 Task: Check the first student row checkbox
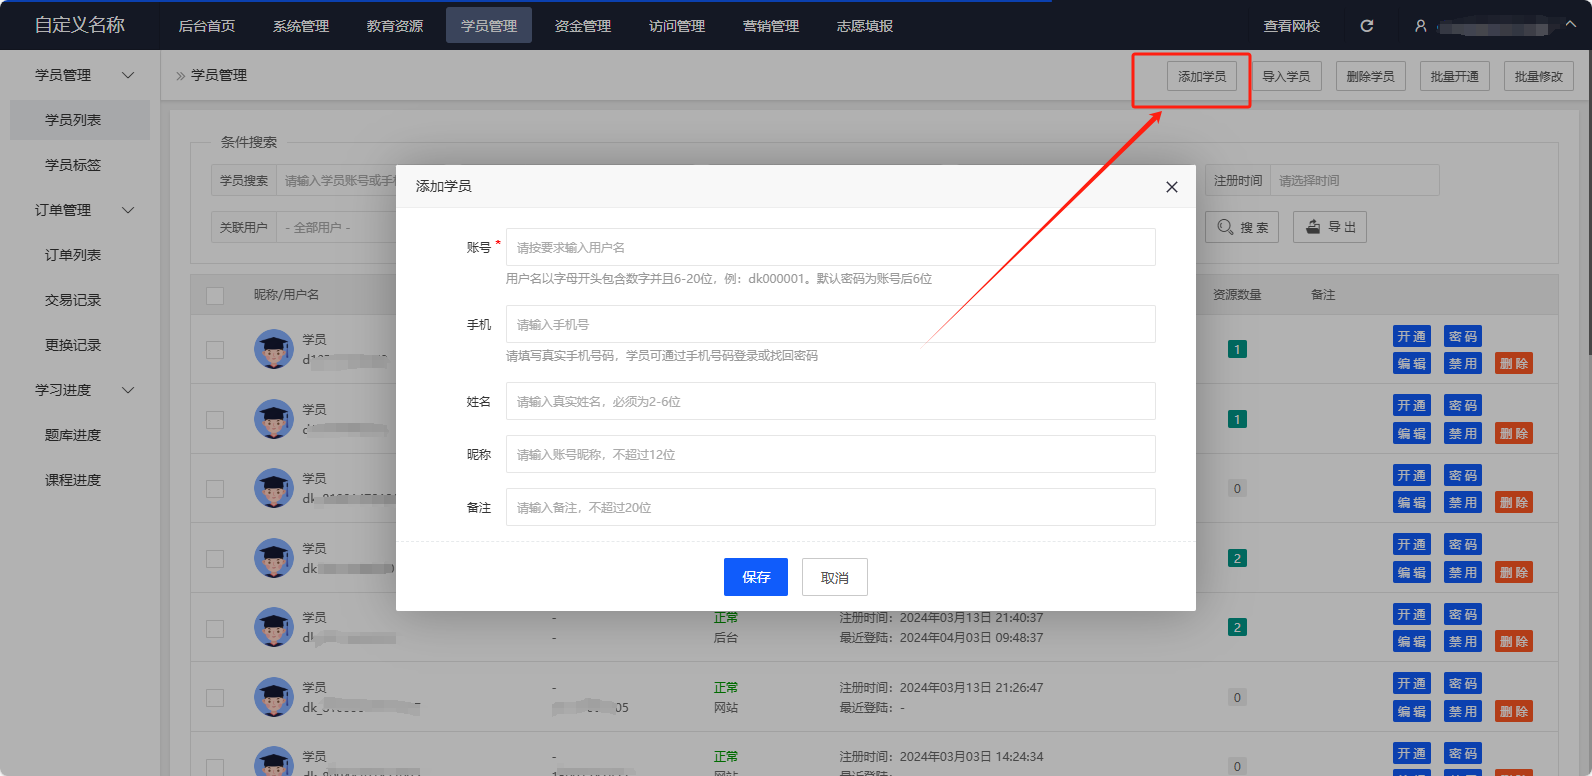coord(215,349)
